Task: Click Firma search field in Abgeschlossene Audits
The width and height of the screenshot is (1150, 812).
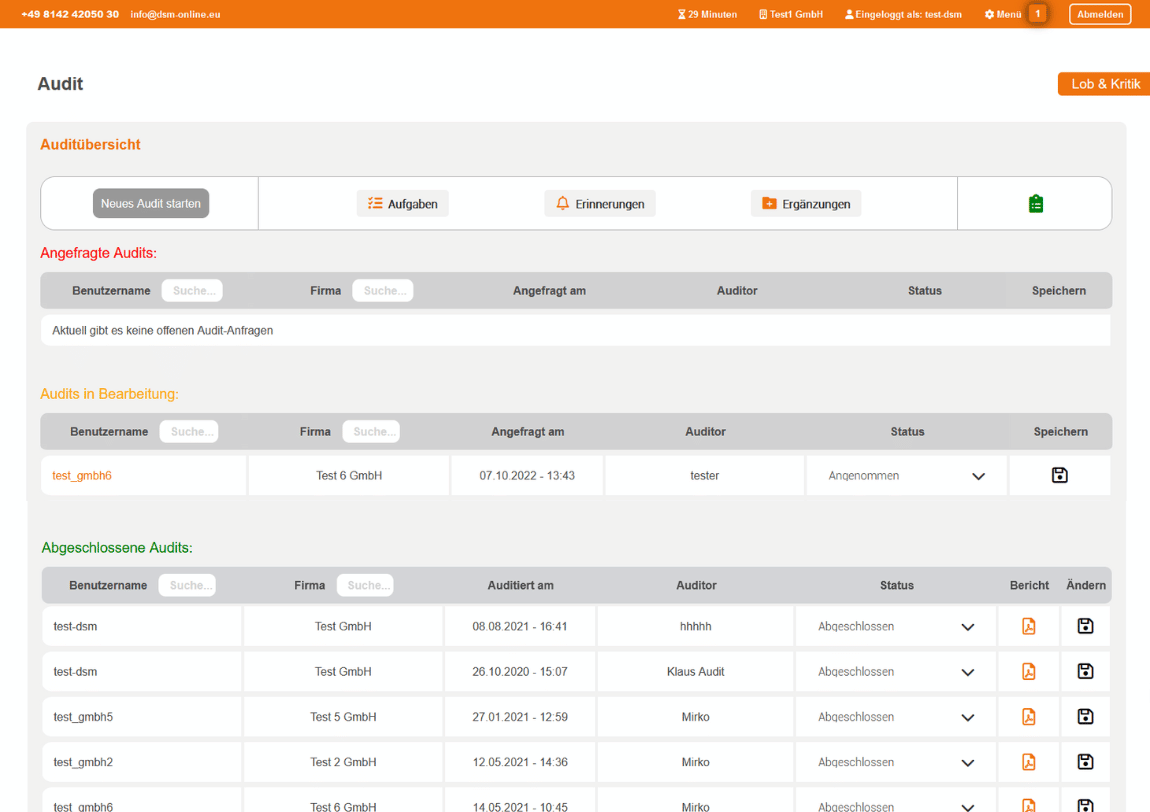Action: point(365,585)
